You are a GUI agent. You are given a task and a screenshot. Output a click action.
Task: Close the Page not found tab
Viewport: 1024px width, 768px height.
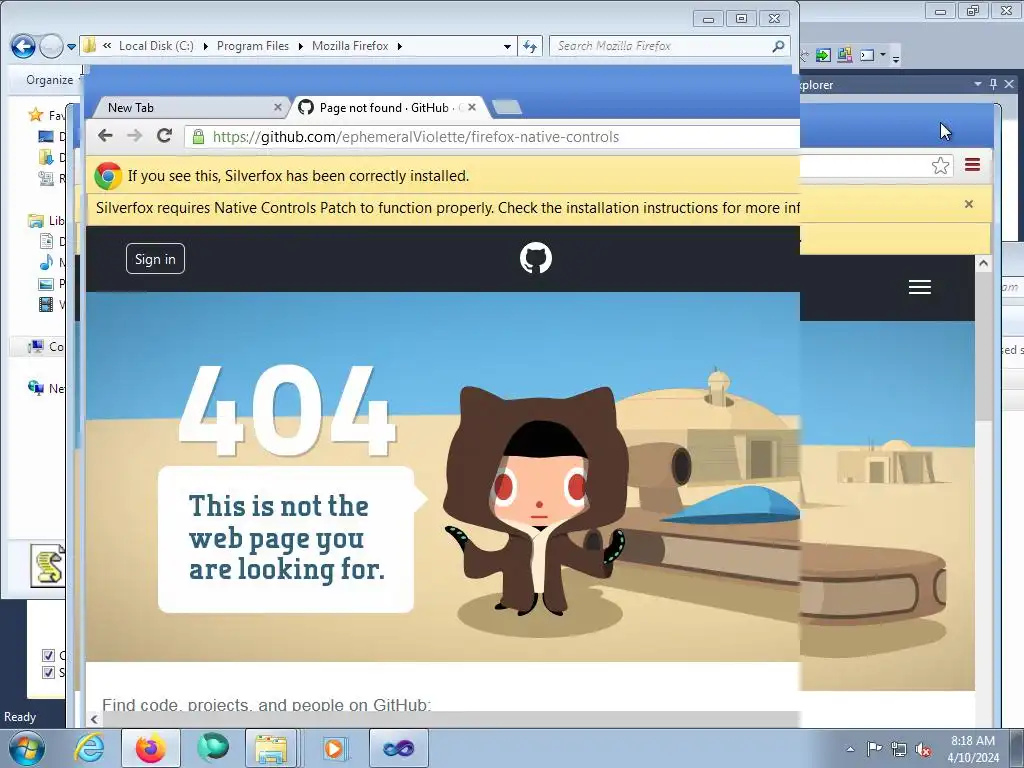point(472,107)
